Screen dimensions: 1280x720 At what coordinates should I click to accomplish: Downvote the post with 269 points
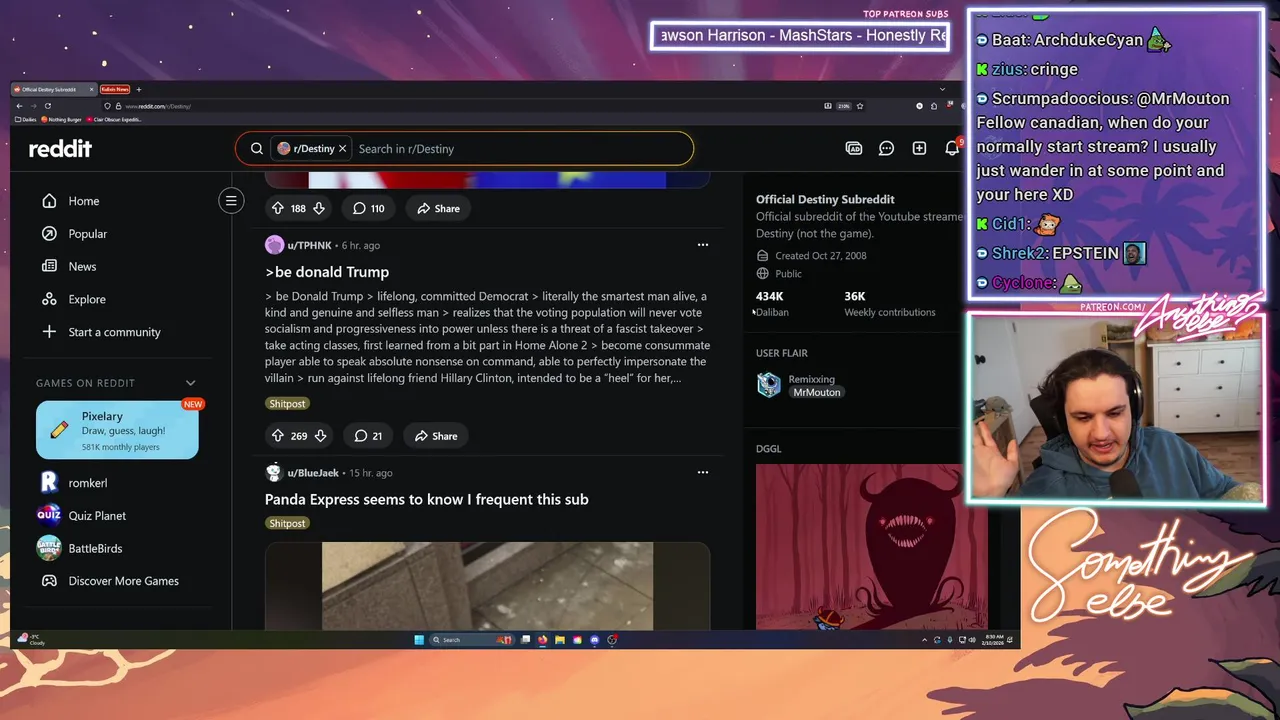(x=320, y=436)
